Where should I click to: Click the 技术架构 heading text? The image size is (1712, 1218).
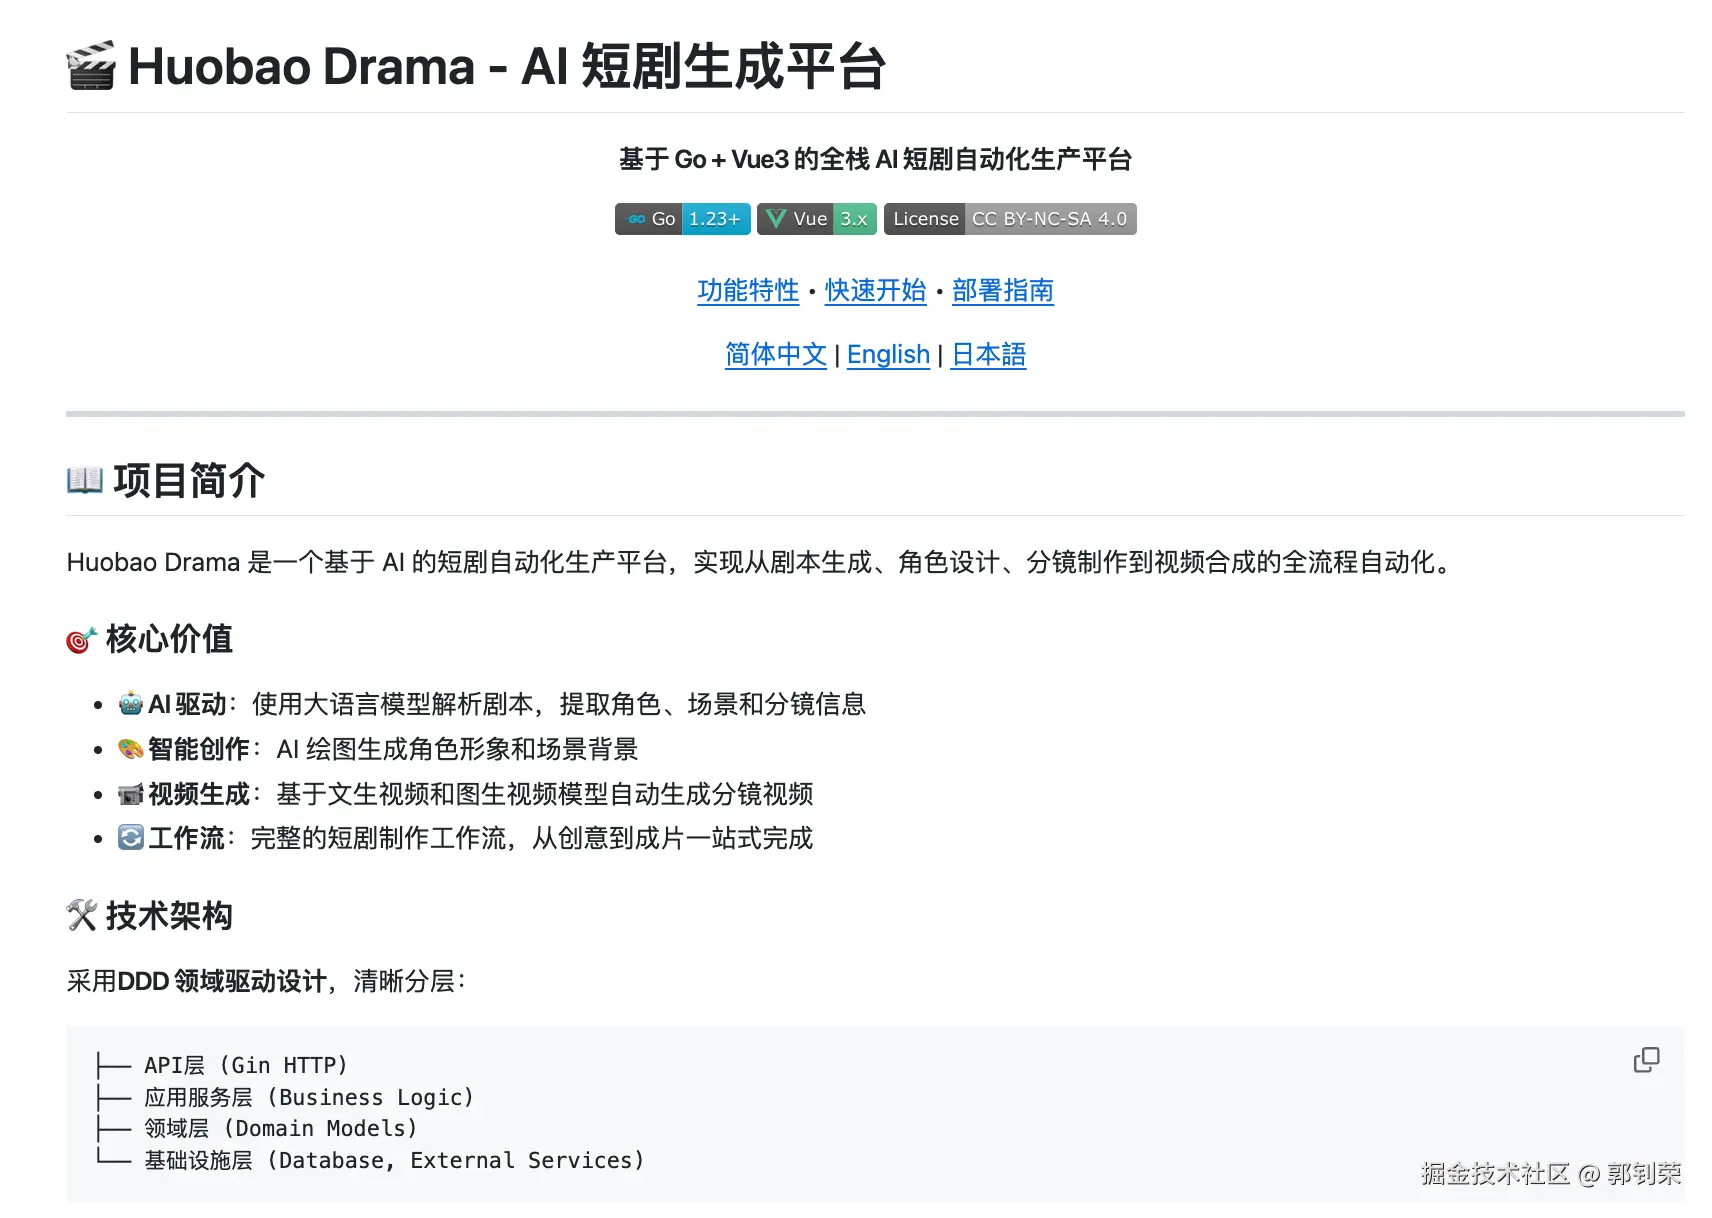169,915
